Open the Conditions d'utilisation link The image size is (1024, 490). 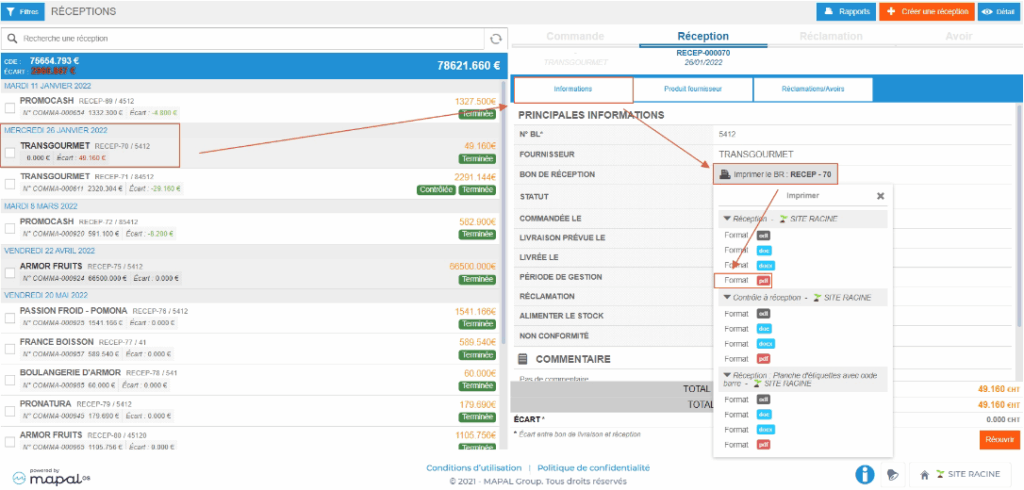(476, 467)
